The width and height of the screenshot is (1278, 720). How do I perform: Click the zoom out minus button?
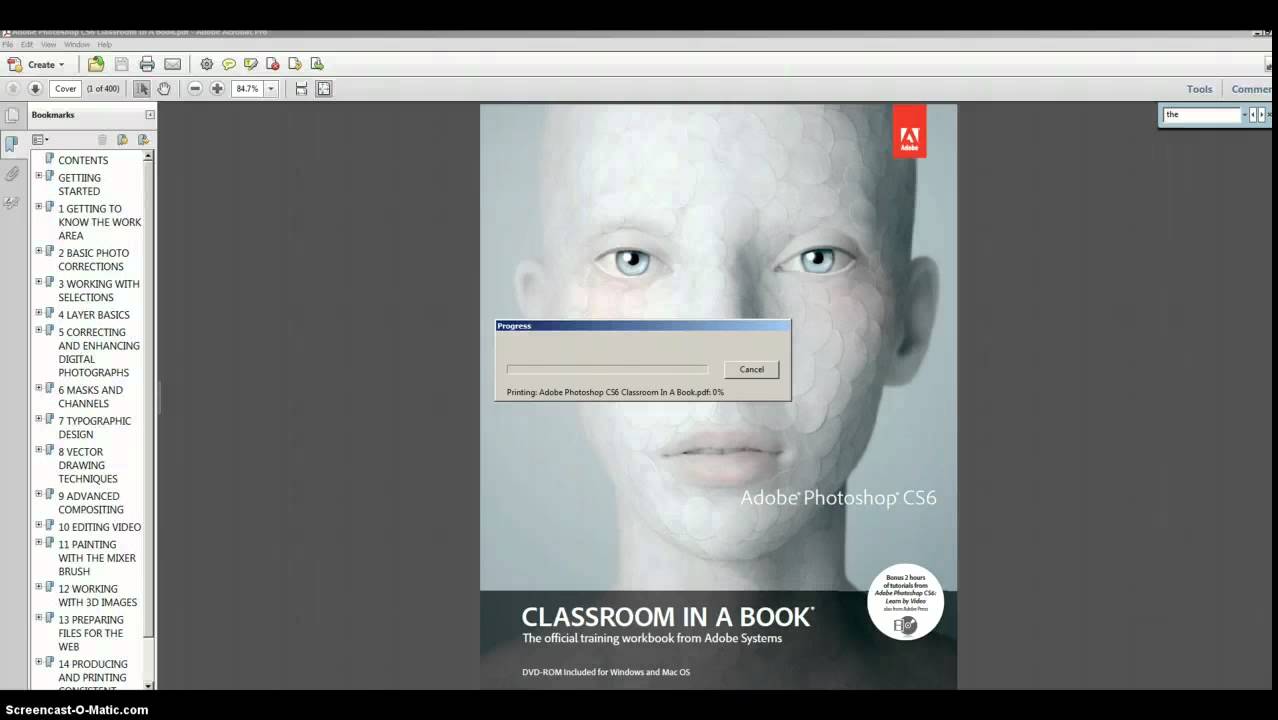click(195, 89)
